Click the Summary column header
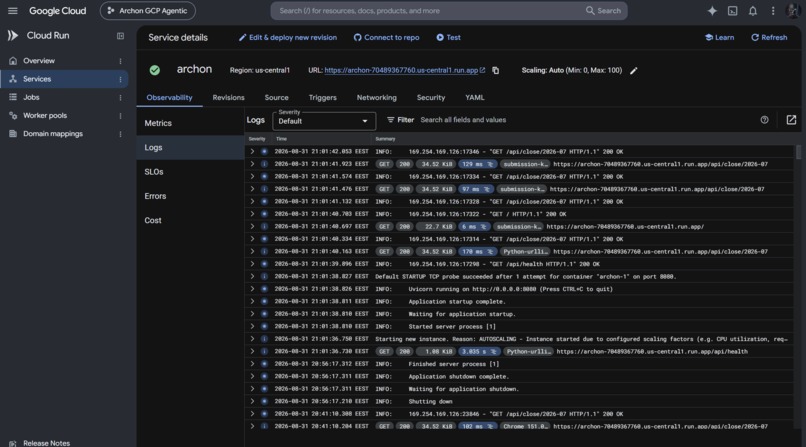The image size is (806, 447). coord(385,139)
